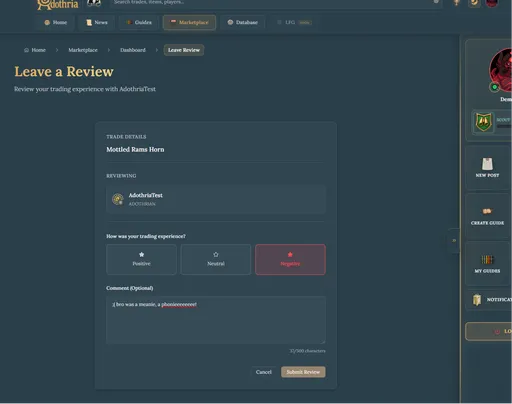Open My Guides from the sidebar
The width and height of the screenshot is (512, 404).
tap(487, 264)
